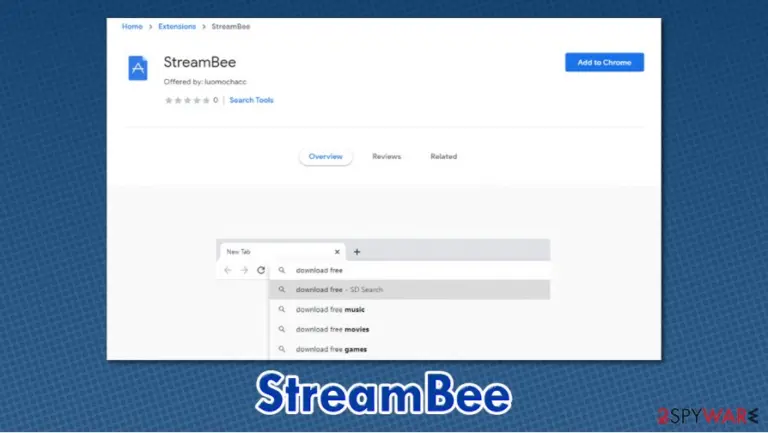Open the Extensions breadcrumb link
The height and width of the screenshot is (433, 768).
pyautogui.click(x=177, y=26)
